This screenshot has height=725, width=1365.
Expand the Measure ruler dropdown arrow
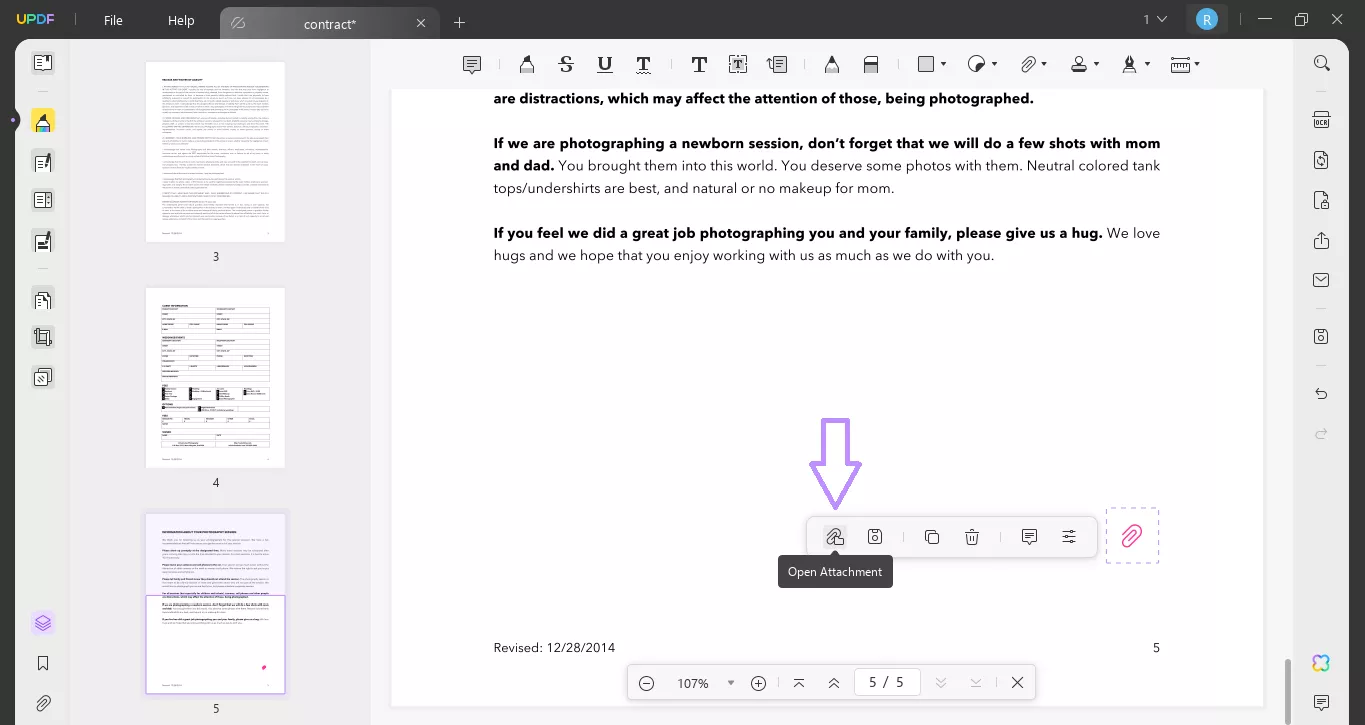click(x=1197, y=65)
